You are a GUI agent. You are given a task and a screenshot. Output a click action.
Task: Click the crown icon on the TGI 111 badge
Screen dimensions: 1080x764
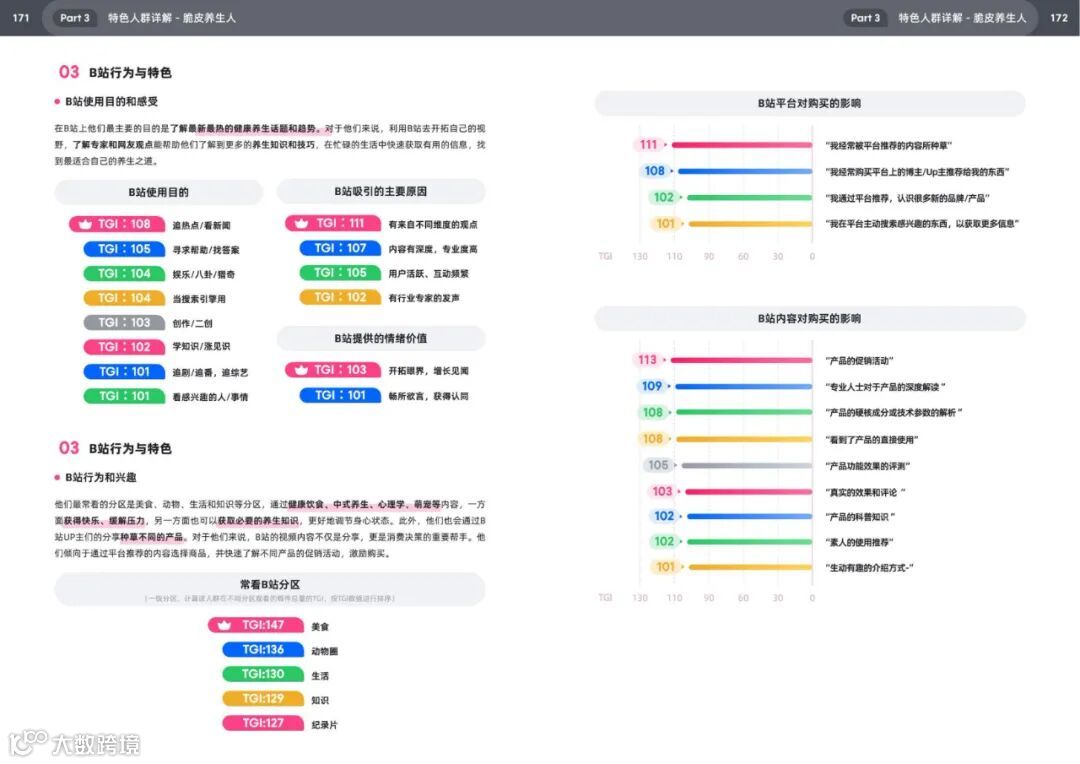(301, 223)
